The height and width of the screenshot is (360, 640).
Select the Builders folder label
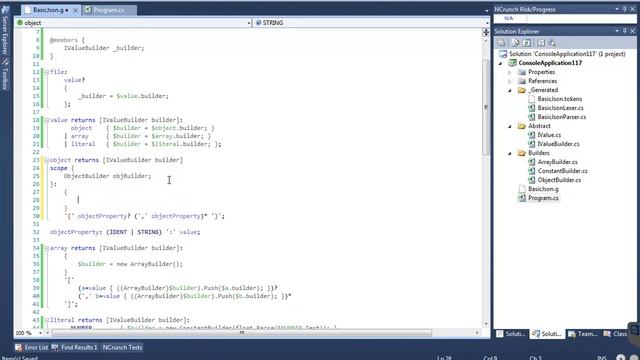(x=539, y=153)
